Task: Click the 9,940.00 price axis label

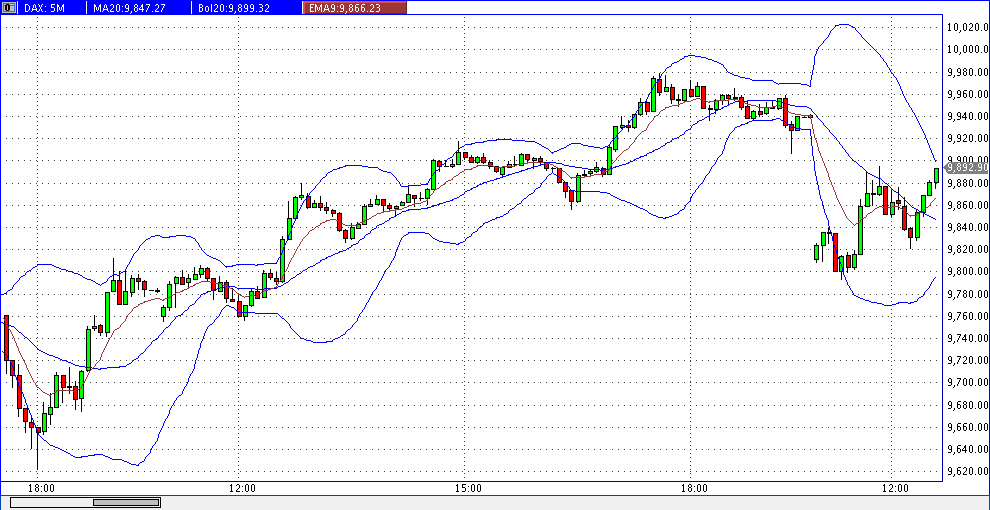Action: coord(969,116)
